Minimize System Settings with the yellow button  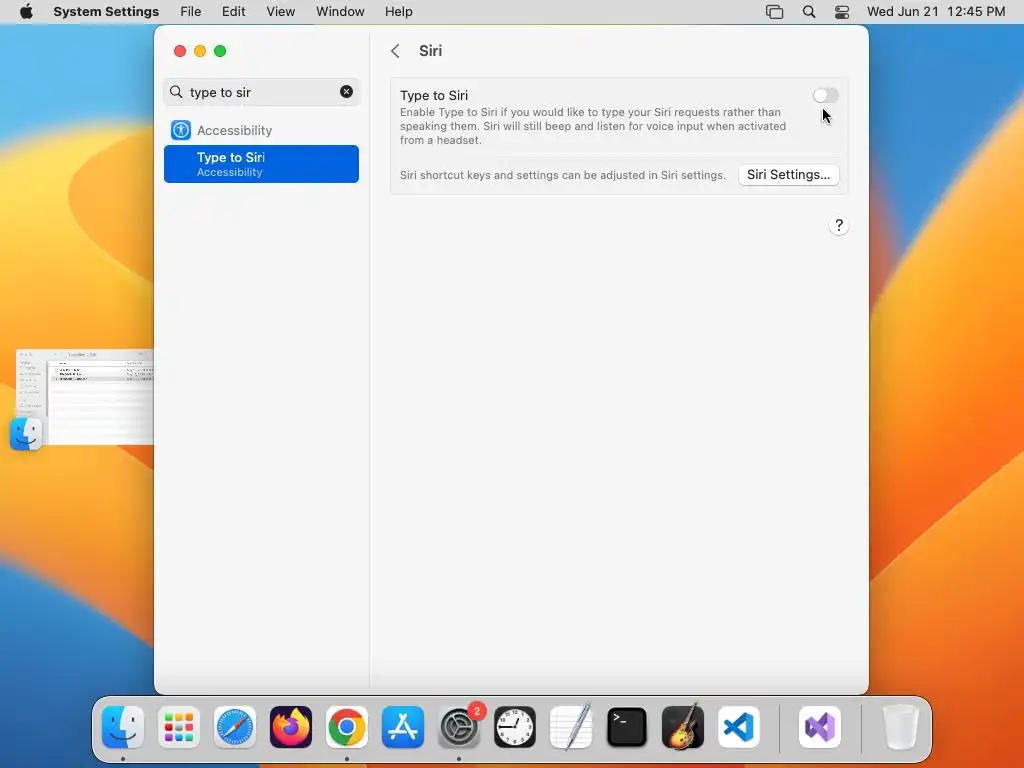200,51
